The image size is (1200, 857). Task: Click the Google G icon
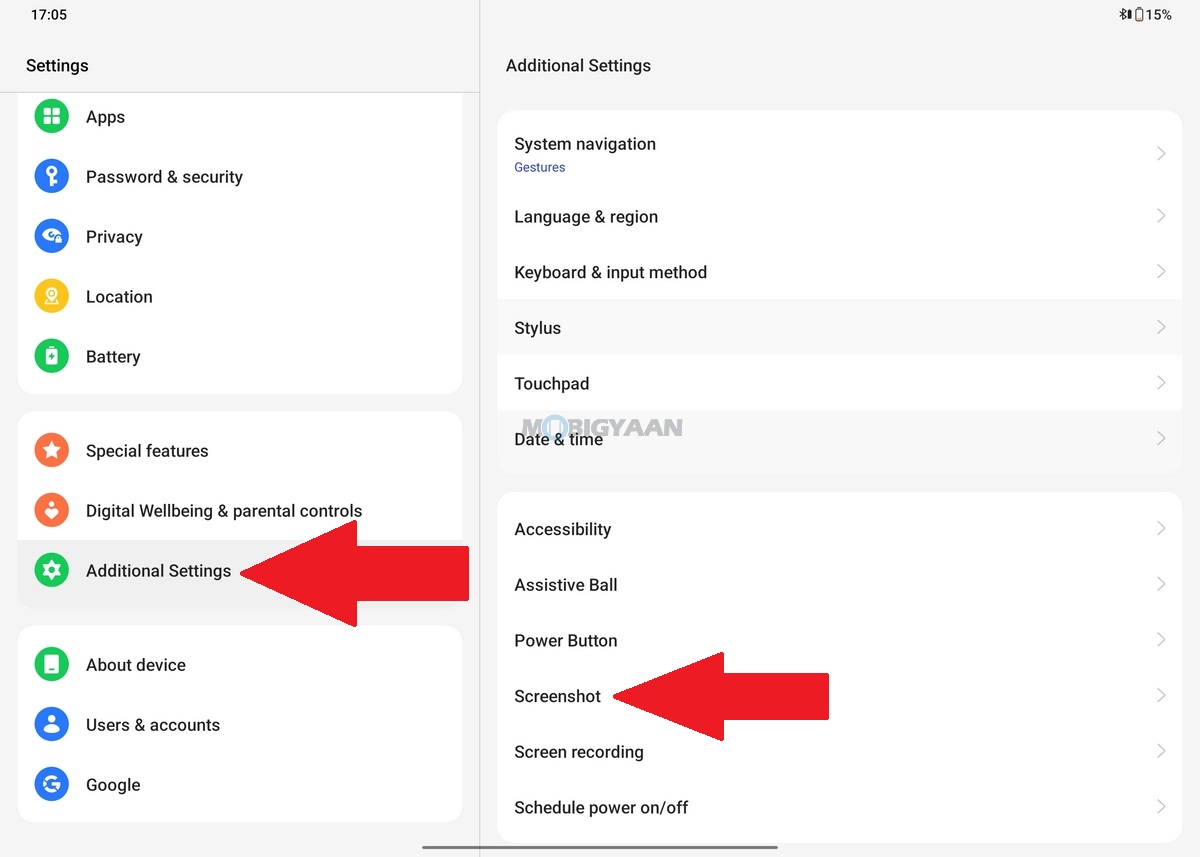(x=52, y=785)
